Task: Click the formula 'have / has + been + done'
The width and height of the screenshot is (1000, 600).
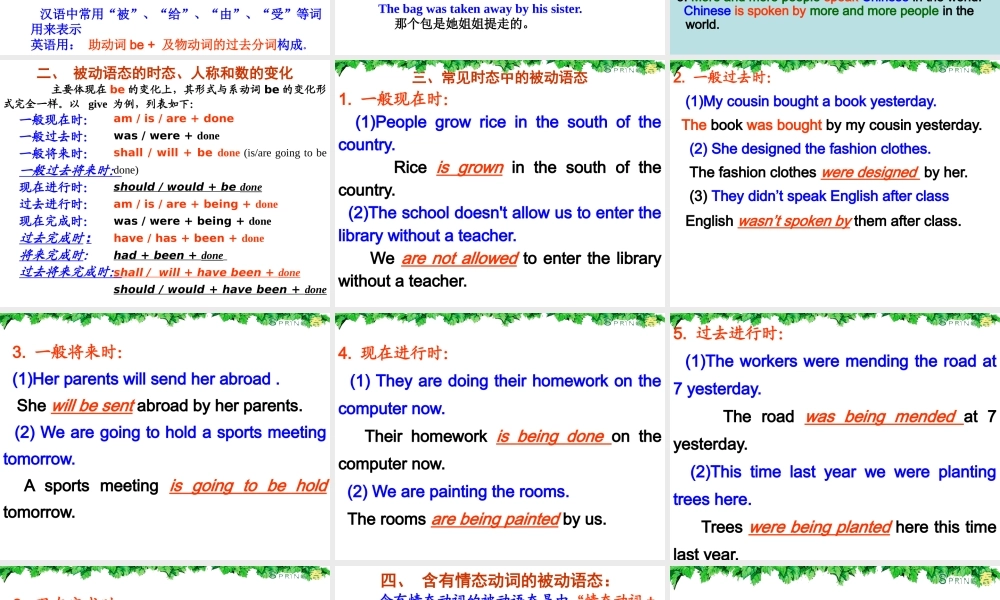Action: coord(189,238)
